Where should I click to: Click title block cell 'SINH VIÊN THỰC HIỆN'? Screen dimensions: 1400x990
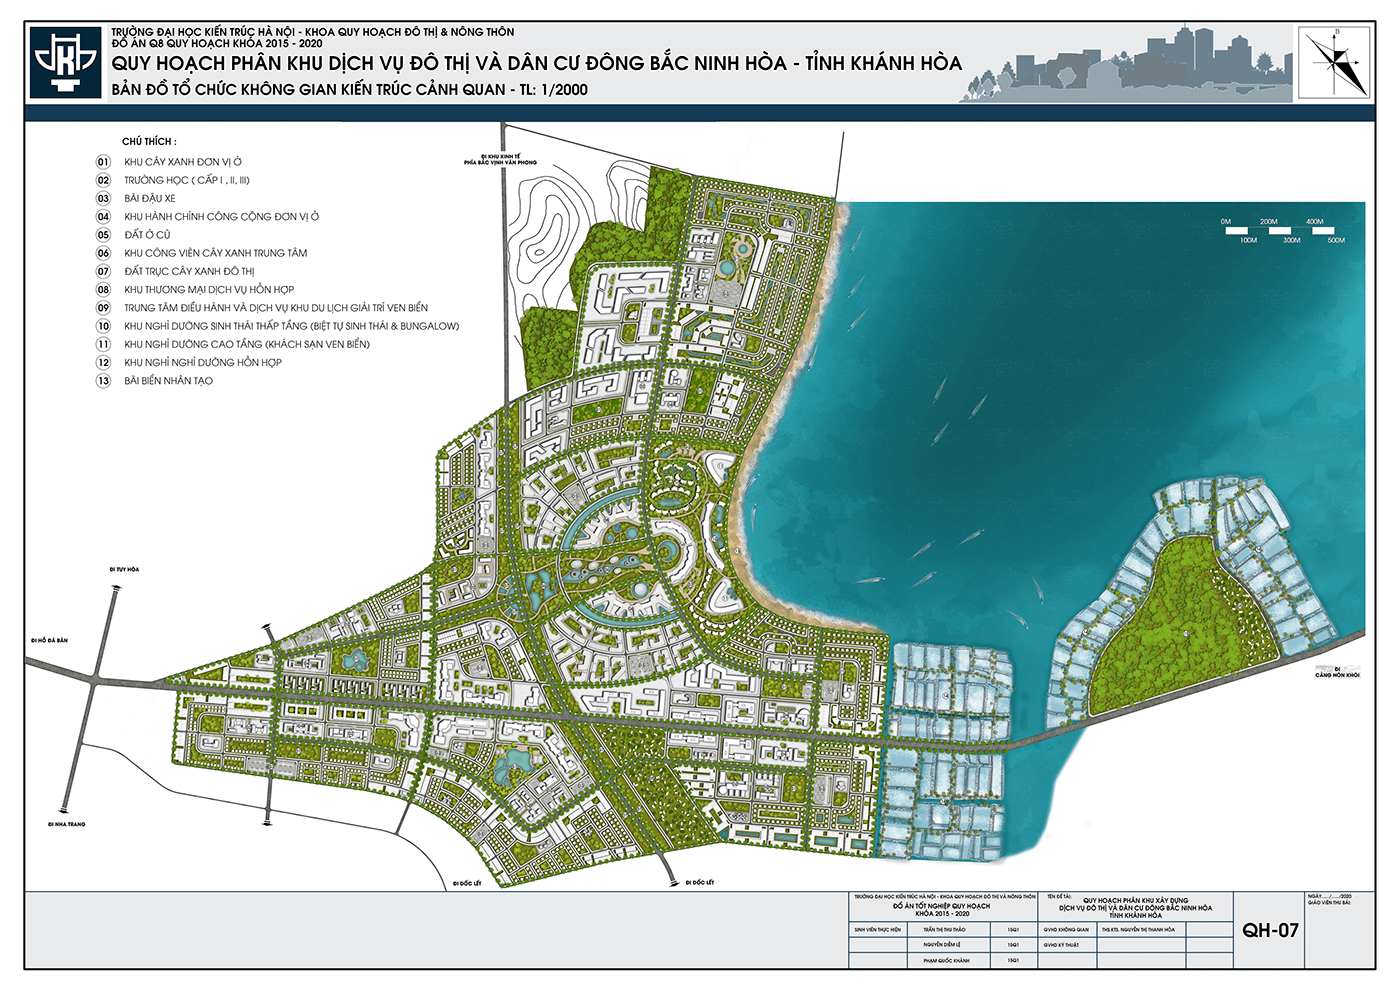(878, 929)
